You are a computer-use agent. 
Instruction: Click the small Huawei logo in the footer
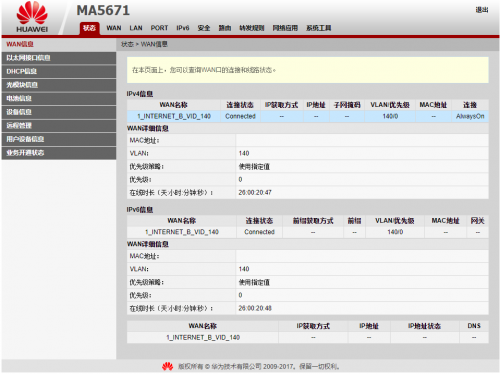pyautogui.click(x=167, y=367)
